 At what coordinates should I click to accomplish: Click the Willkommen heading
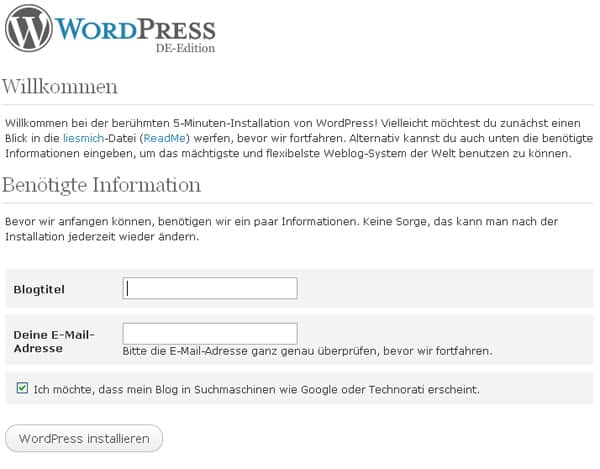60,86
